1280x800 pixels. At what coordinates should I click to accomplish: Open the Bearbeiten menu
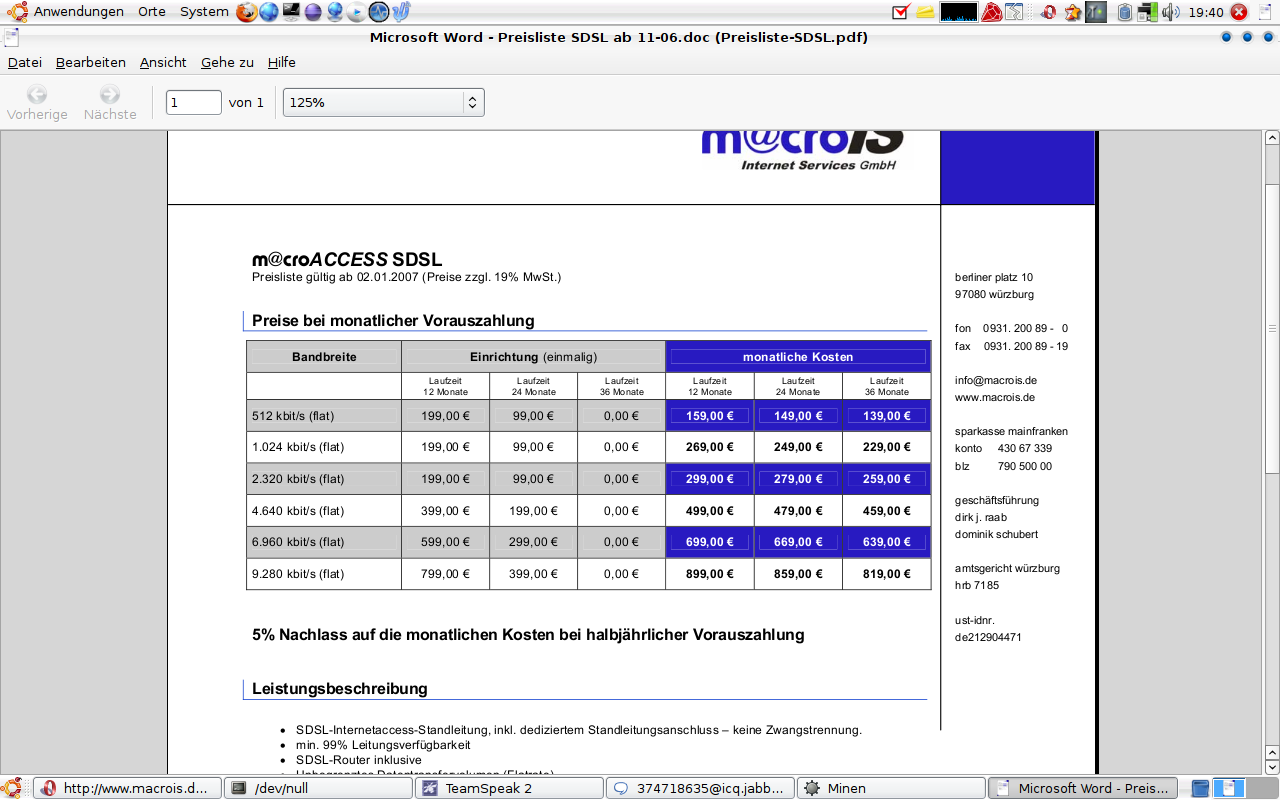(91, 62)
